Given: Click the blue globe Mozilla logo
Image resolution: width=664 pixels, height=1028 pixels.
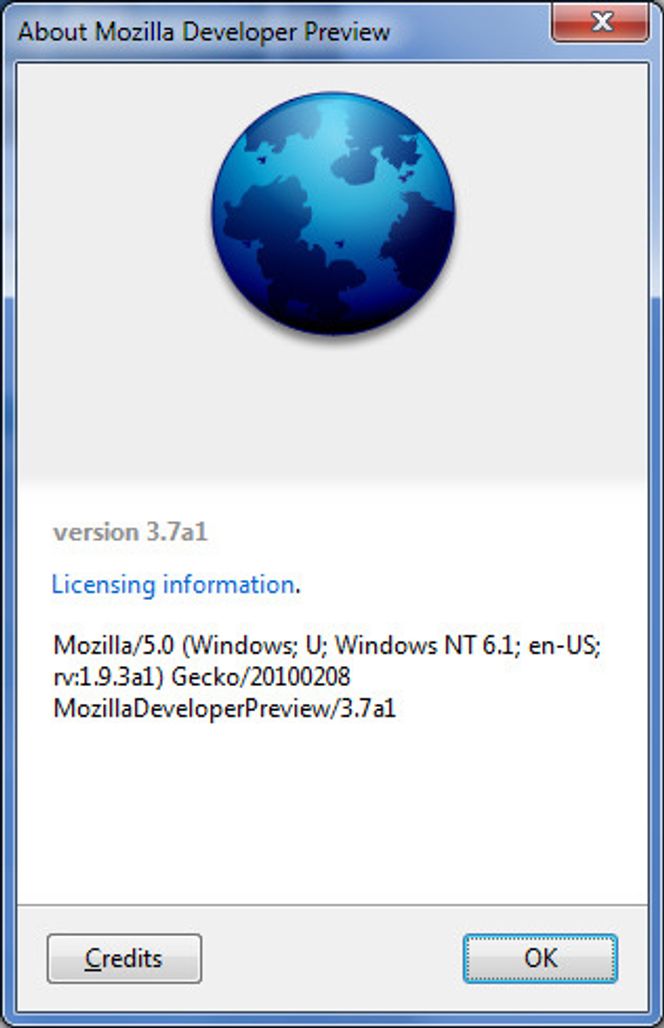Looking at the screenshot, I should pos(333,213).
